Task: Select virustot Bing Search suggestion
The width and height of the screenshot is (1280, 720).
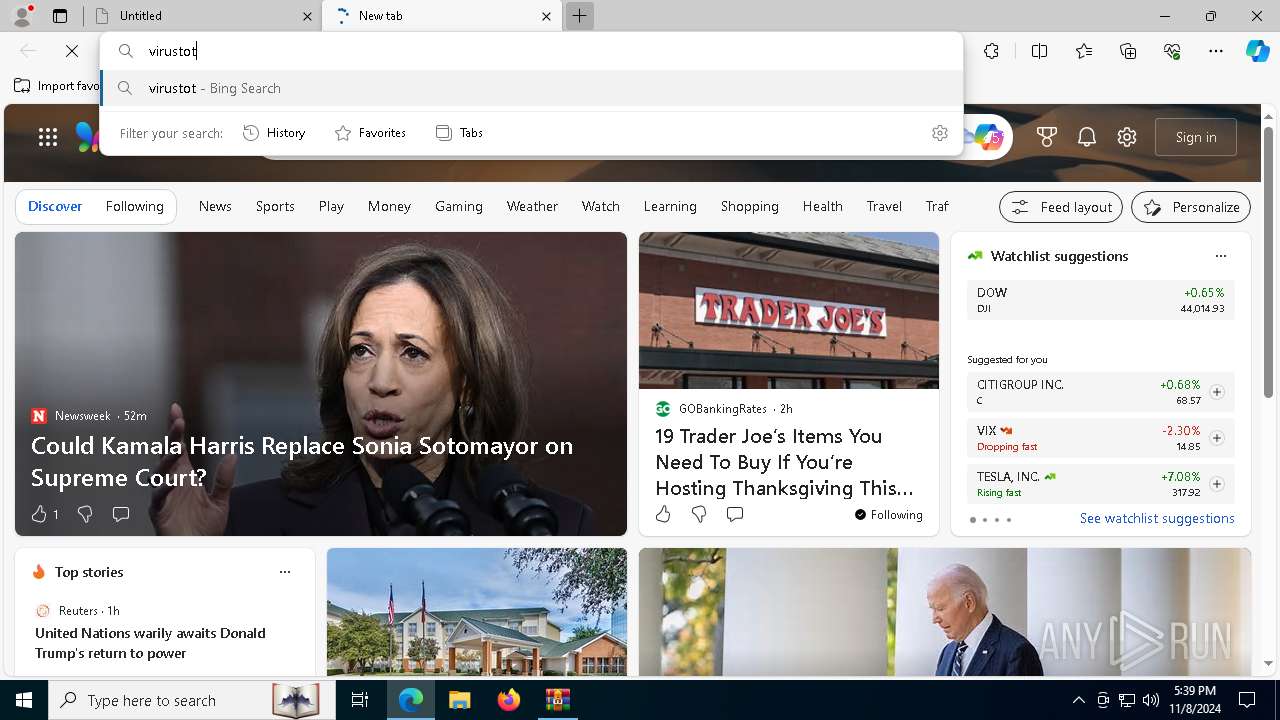Action: pyautogui.click(x=532, y=88)
